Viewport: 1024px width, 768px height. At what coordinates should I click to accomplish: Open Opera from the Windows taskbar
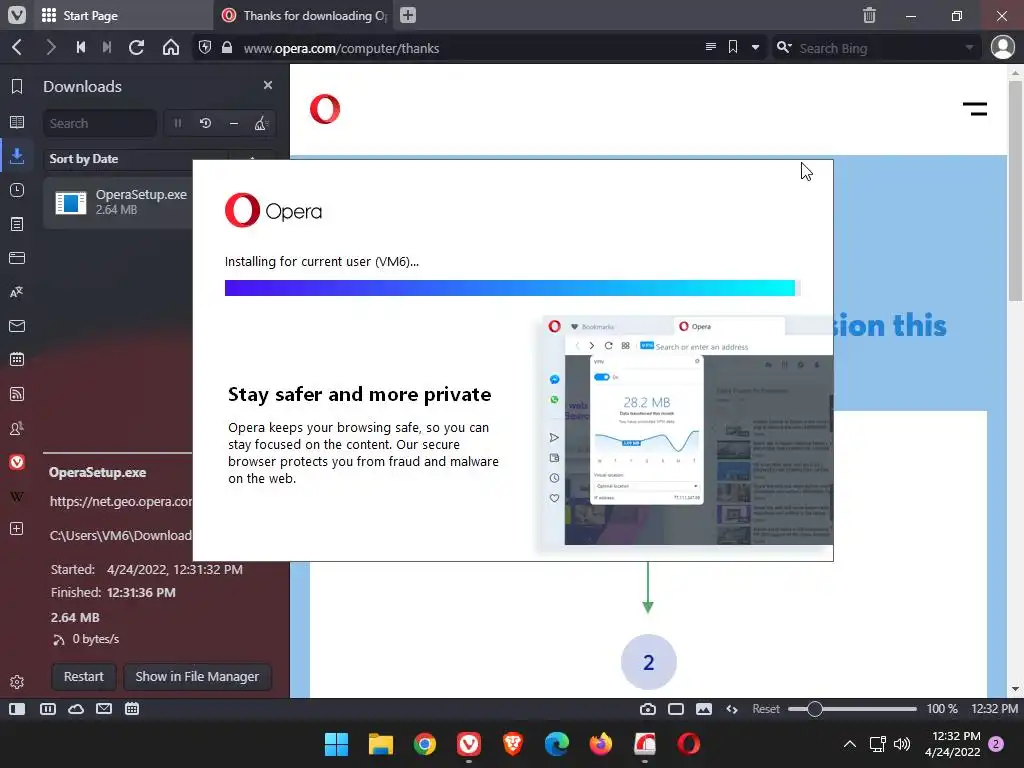(x=688, y=744)
